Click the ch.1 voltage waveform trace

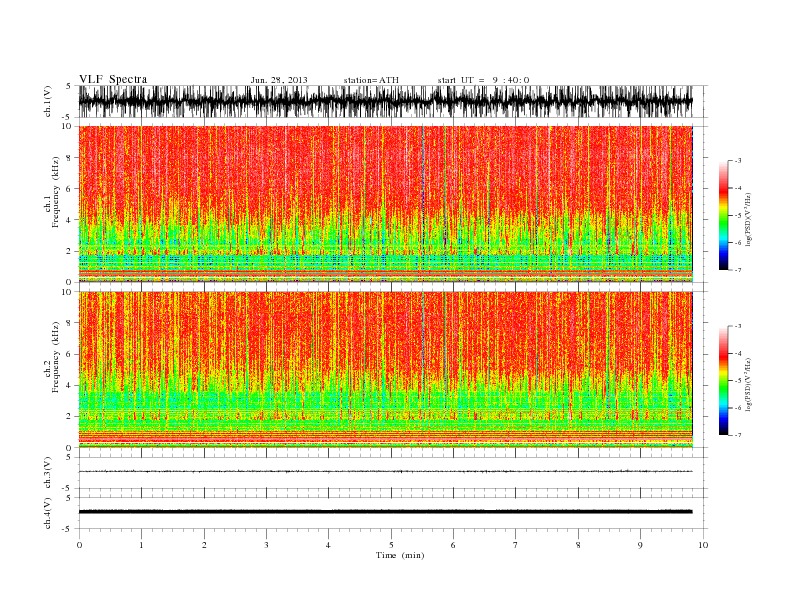[x=385, y=101]
